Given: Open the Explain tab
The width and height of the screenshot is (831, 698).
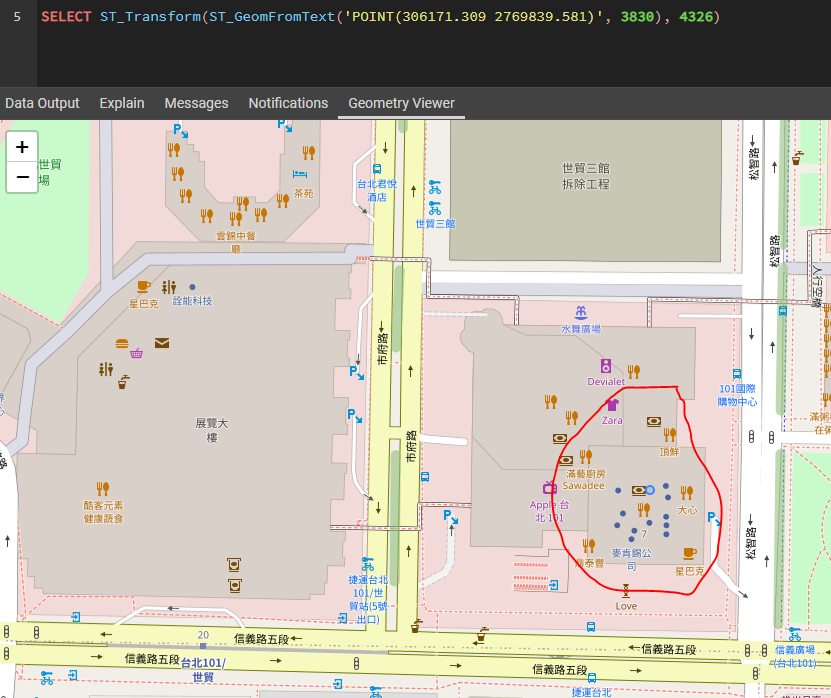Looking at the screenshot, I should (x=122, y=103).
